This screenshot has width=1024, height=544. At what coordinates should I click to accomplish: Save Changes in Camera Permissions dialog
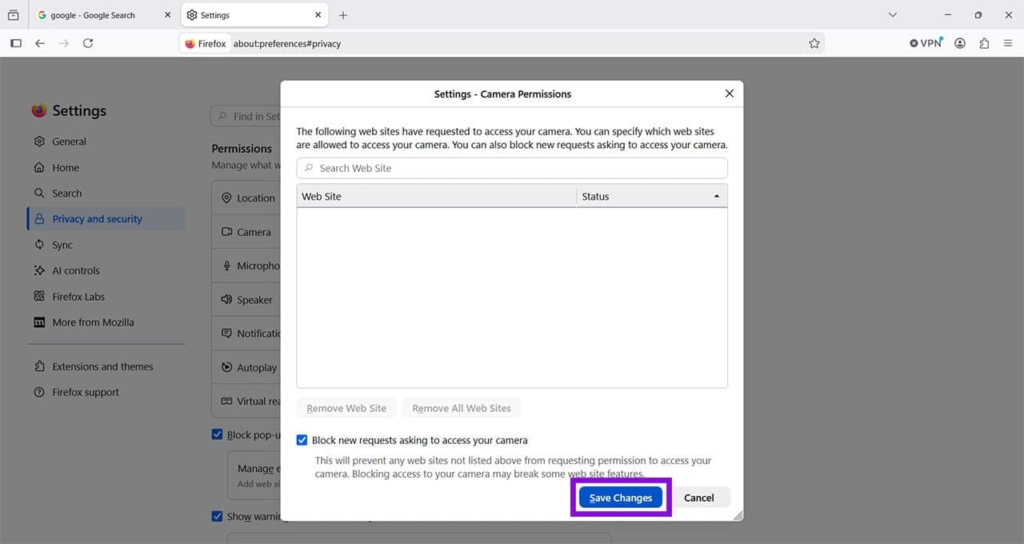tap(620, 498)
